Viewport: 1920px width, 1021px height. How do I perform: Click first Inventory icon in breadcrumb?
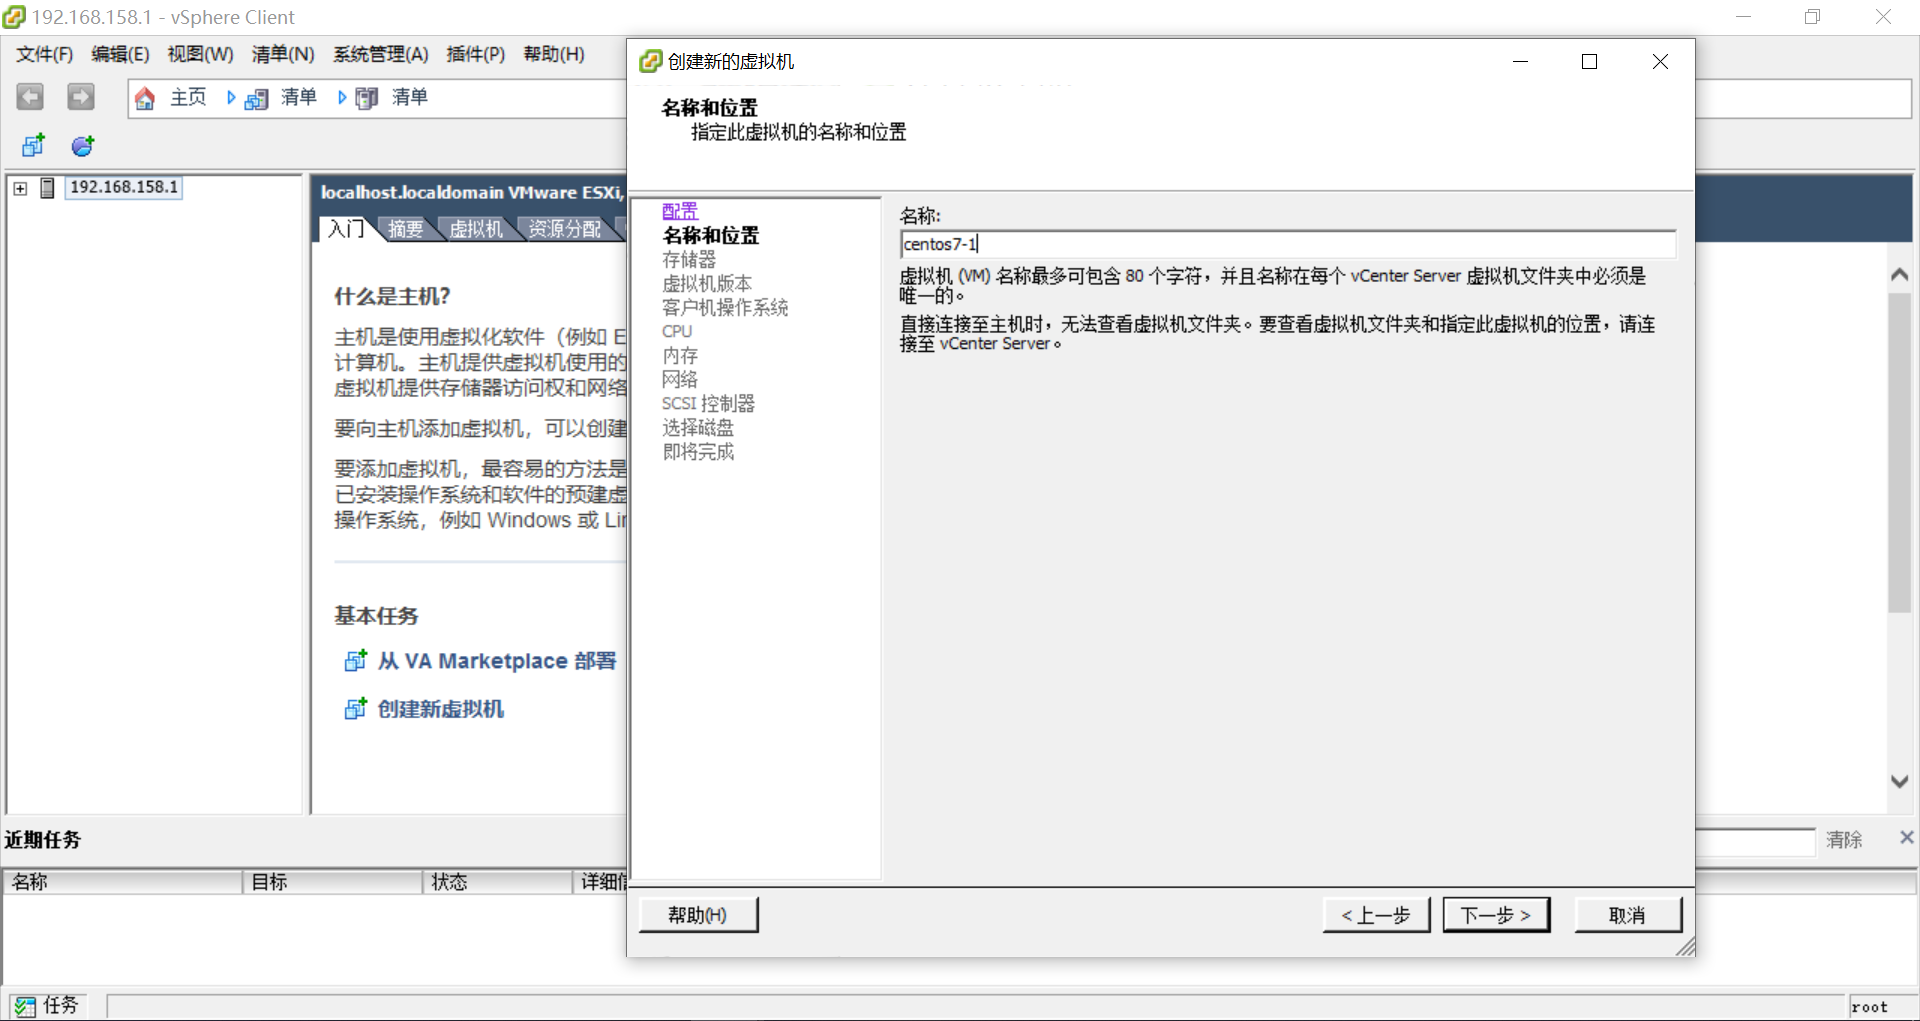(257, 98)
